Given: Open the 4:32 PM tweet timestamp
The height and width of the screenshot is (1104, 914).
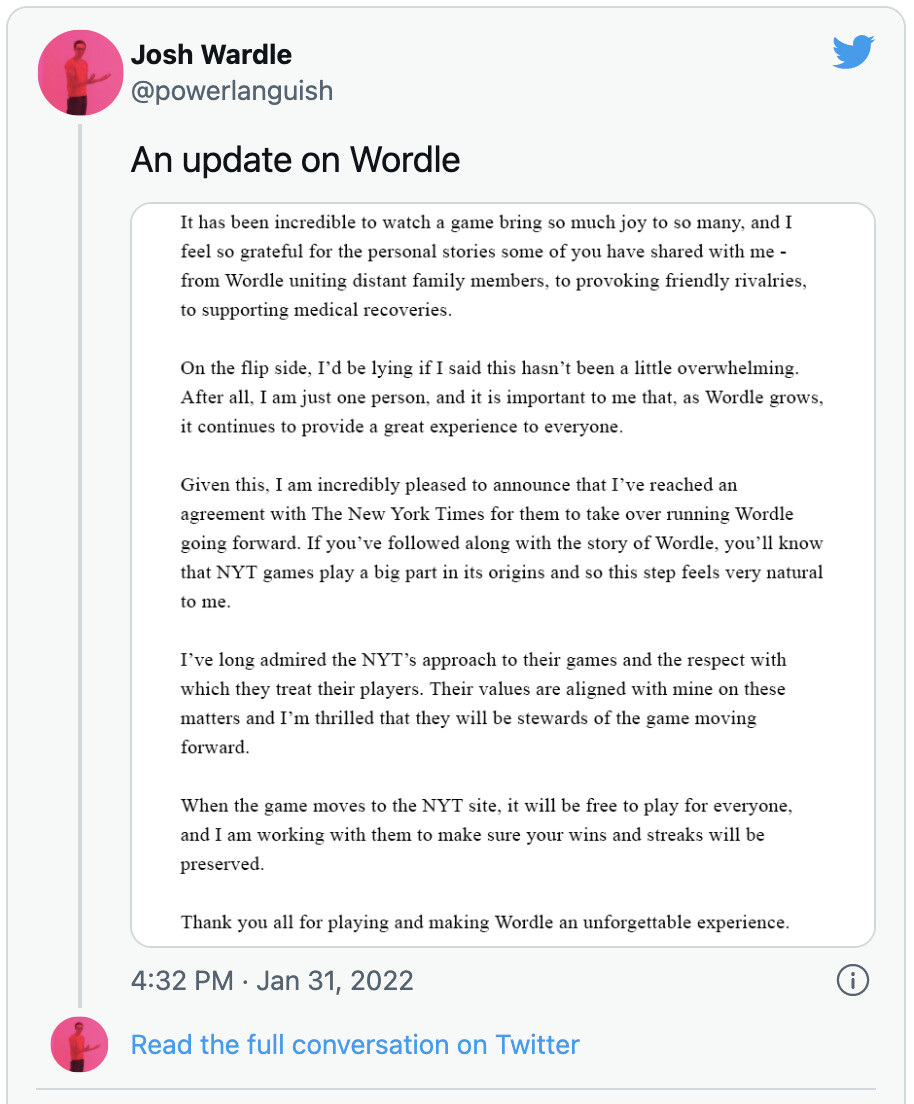Looking at the screenshot, I should click(182, 980).
